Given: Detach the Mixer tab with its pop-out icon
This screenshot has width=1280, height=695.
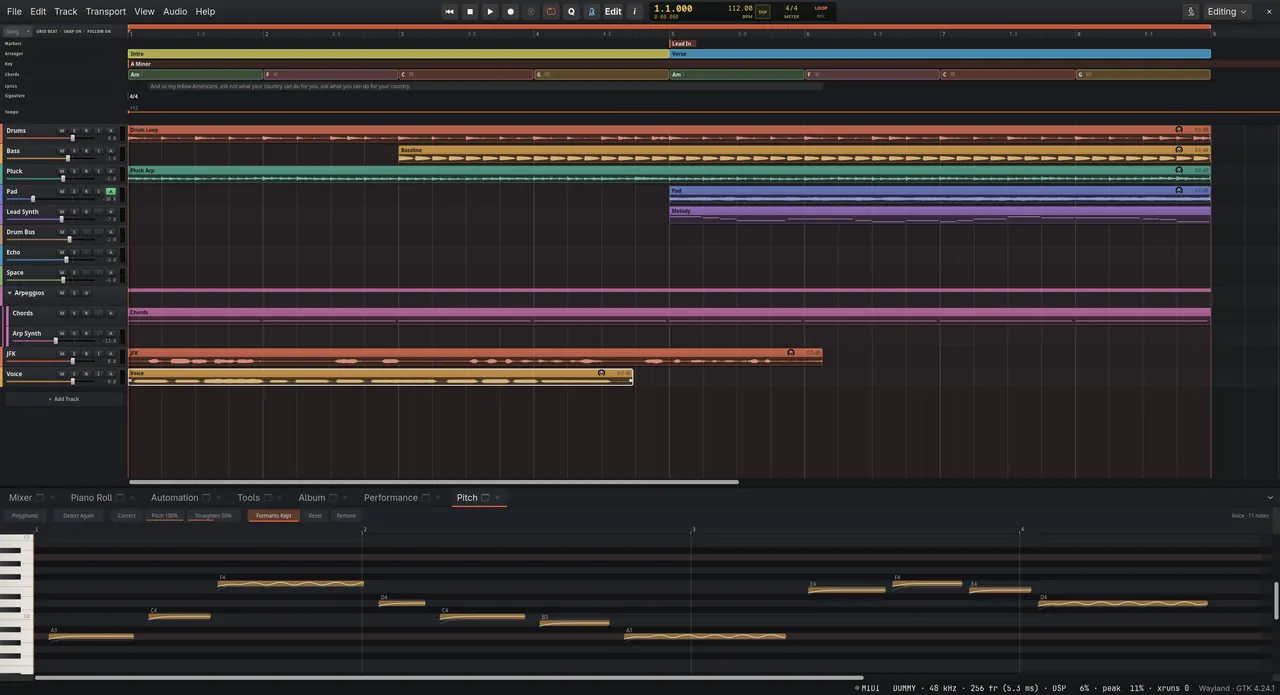Looking at the screenshot, I should [x=42, y=498].
